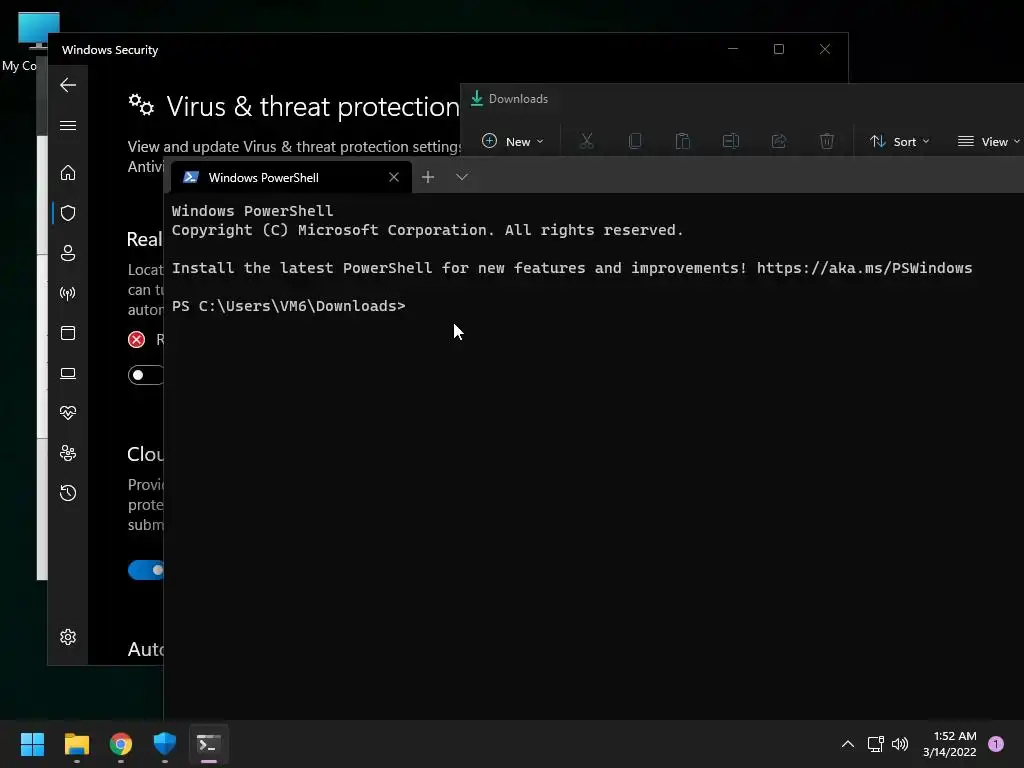1024x768 pixels.
Task: Close the Windows PowerShell tab
Action: (x=394, y=177)
